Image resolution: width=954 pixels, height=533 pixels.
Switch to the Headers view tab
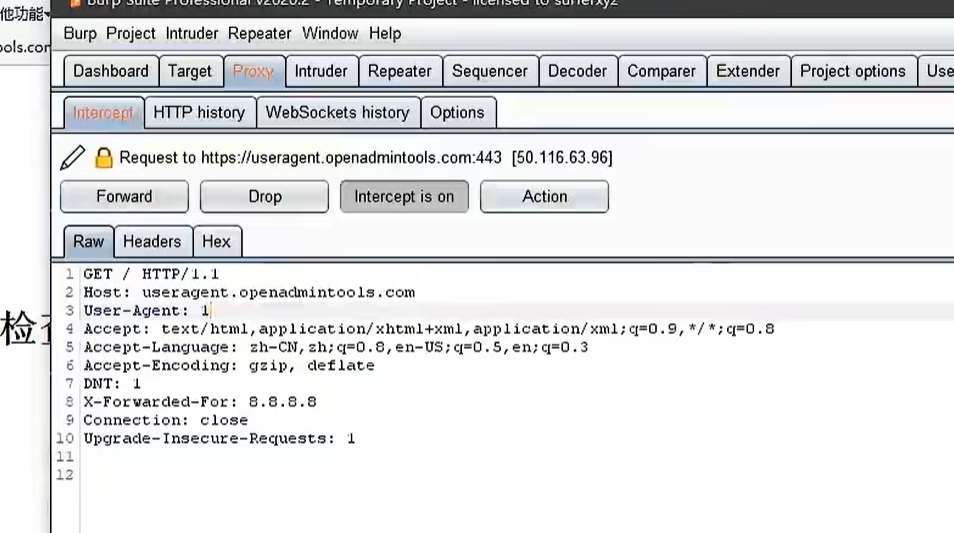click(x=152, y=242)
